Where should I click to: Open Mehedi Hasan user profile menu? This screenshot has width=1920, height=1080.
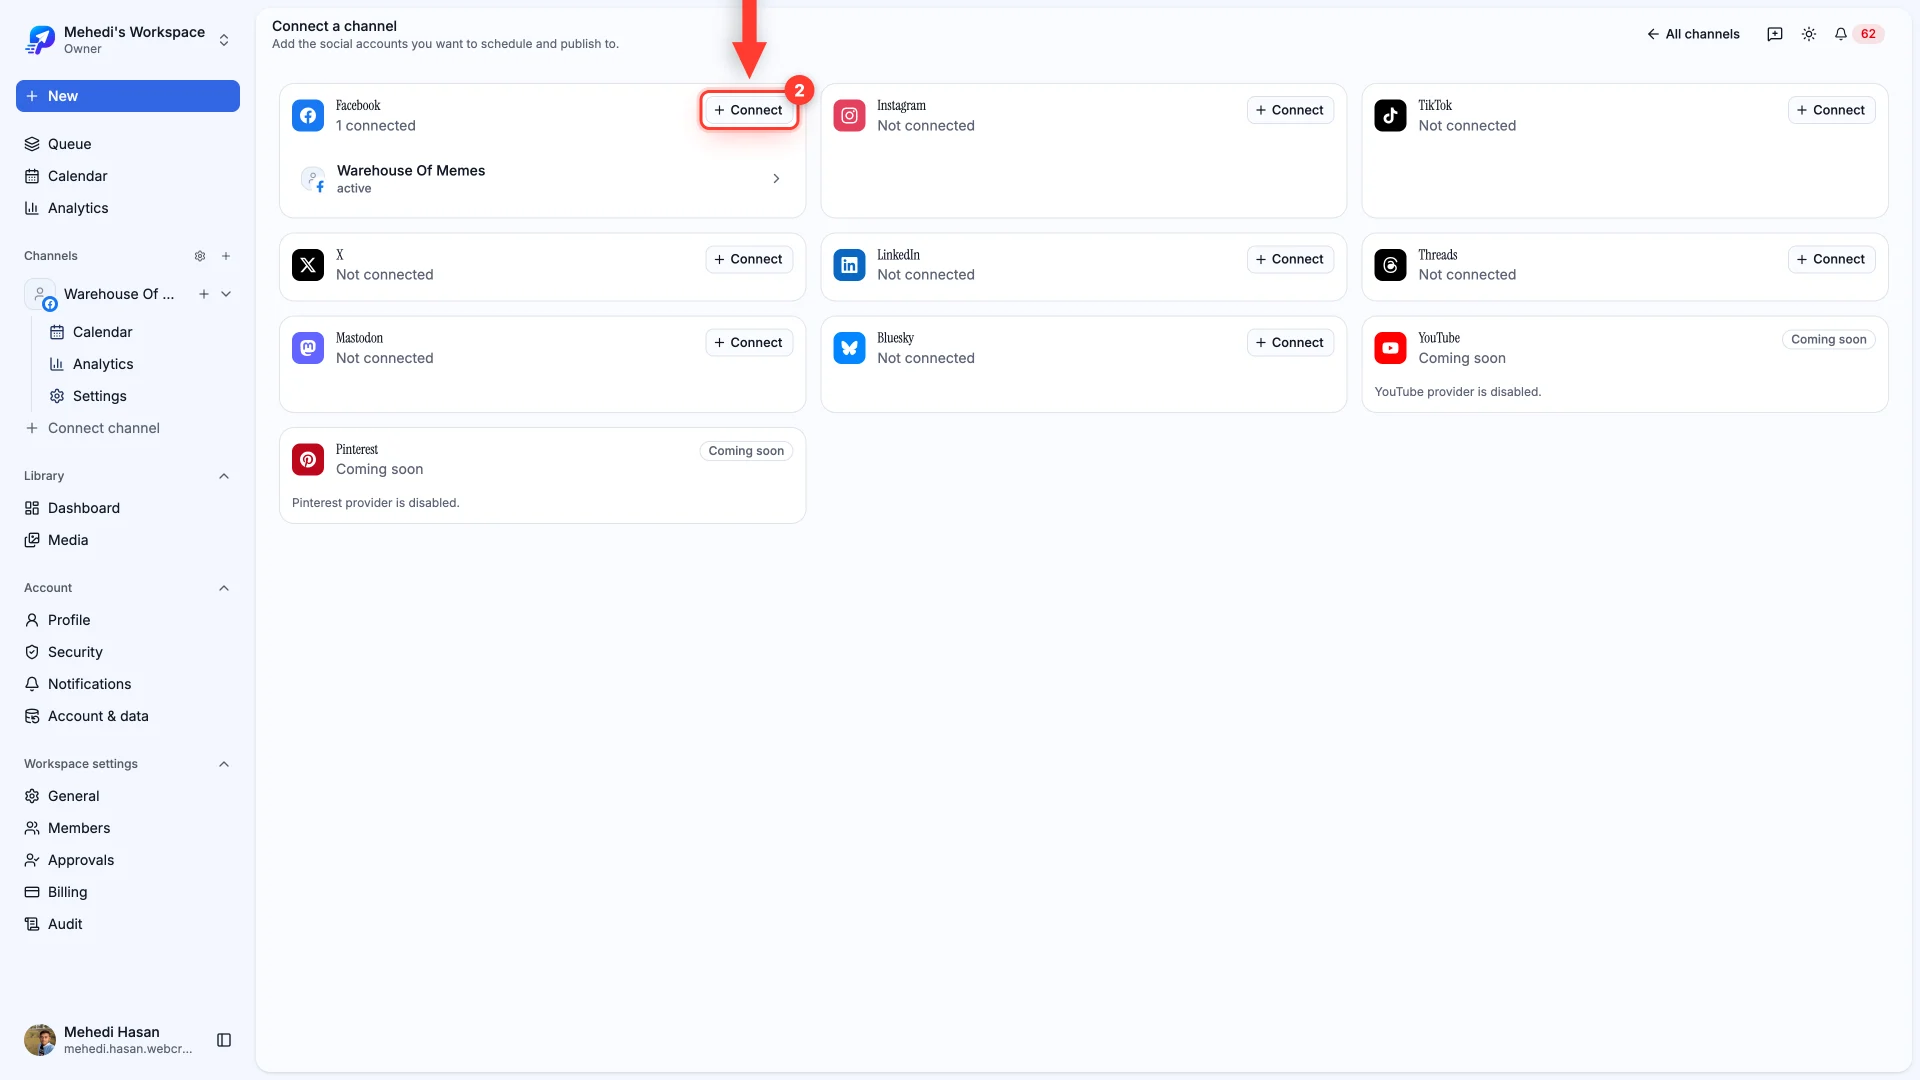tap(110, 1040)
